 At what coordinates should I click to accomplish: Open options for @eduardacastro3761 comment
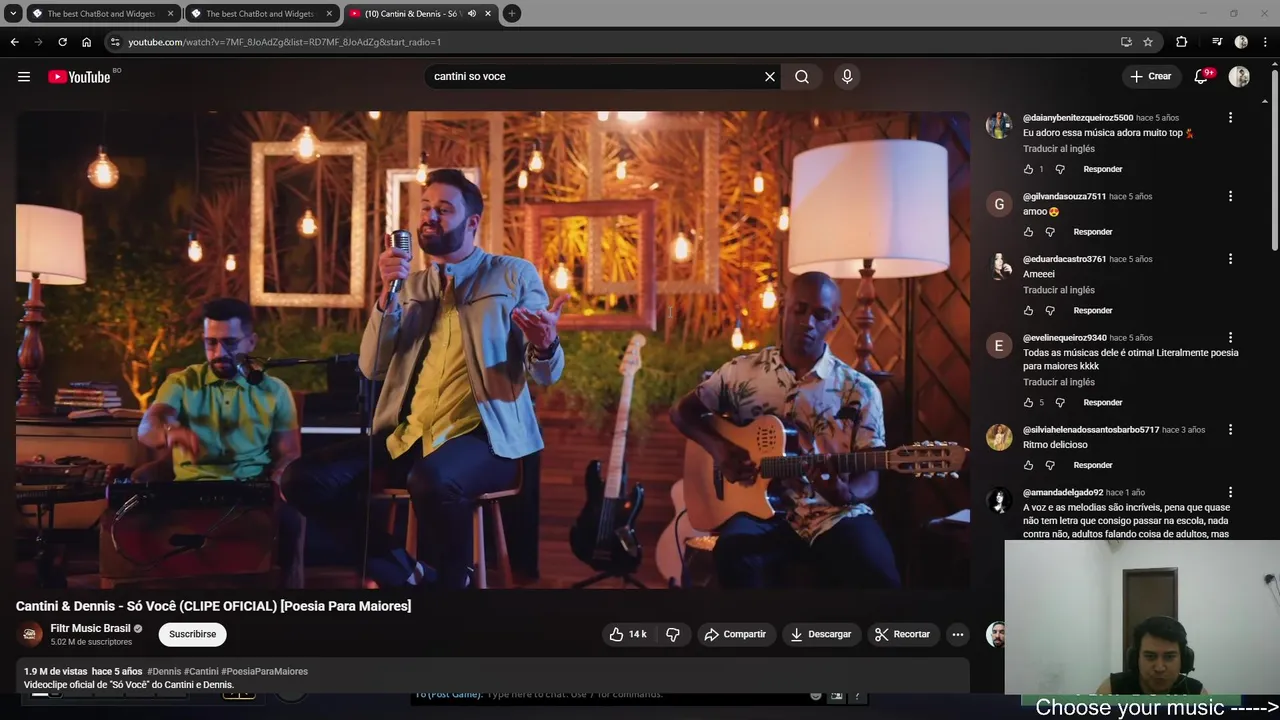1230,258
